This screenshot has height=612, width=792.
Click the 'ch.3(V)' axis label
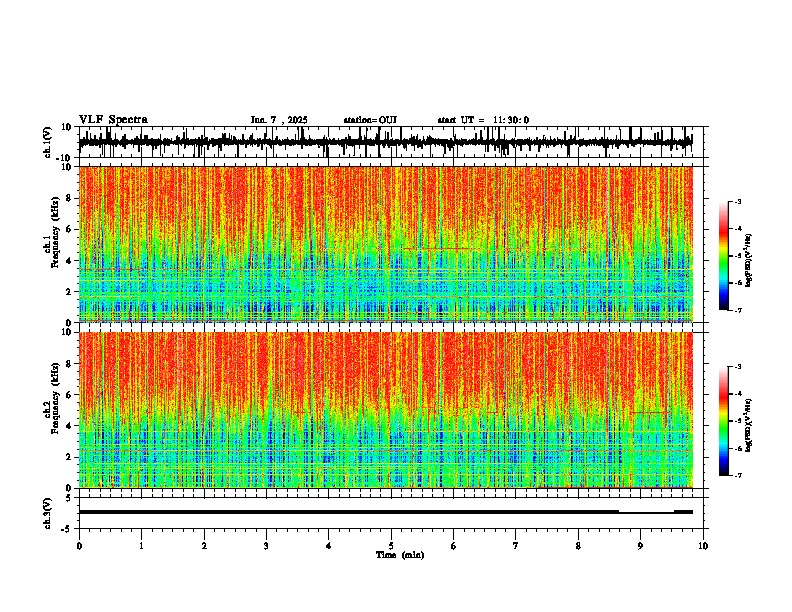pos(48,513)
